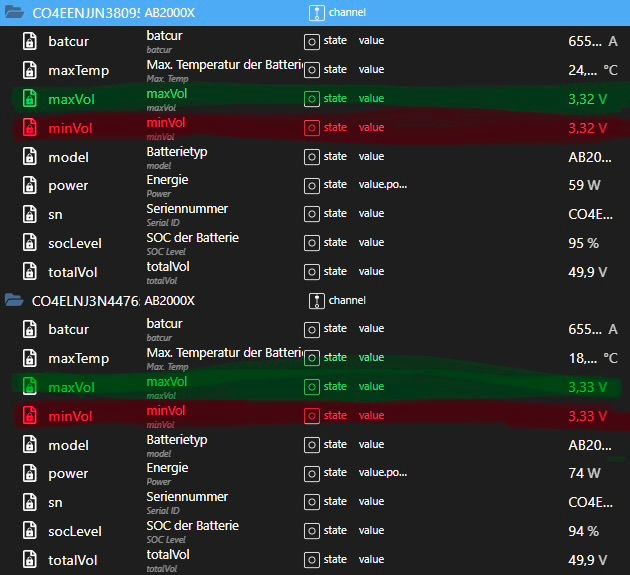Screen dimensions: 630x575
Task: Click the green 3,32 V value
Action: 587,99
